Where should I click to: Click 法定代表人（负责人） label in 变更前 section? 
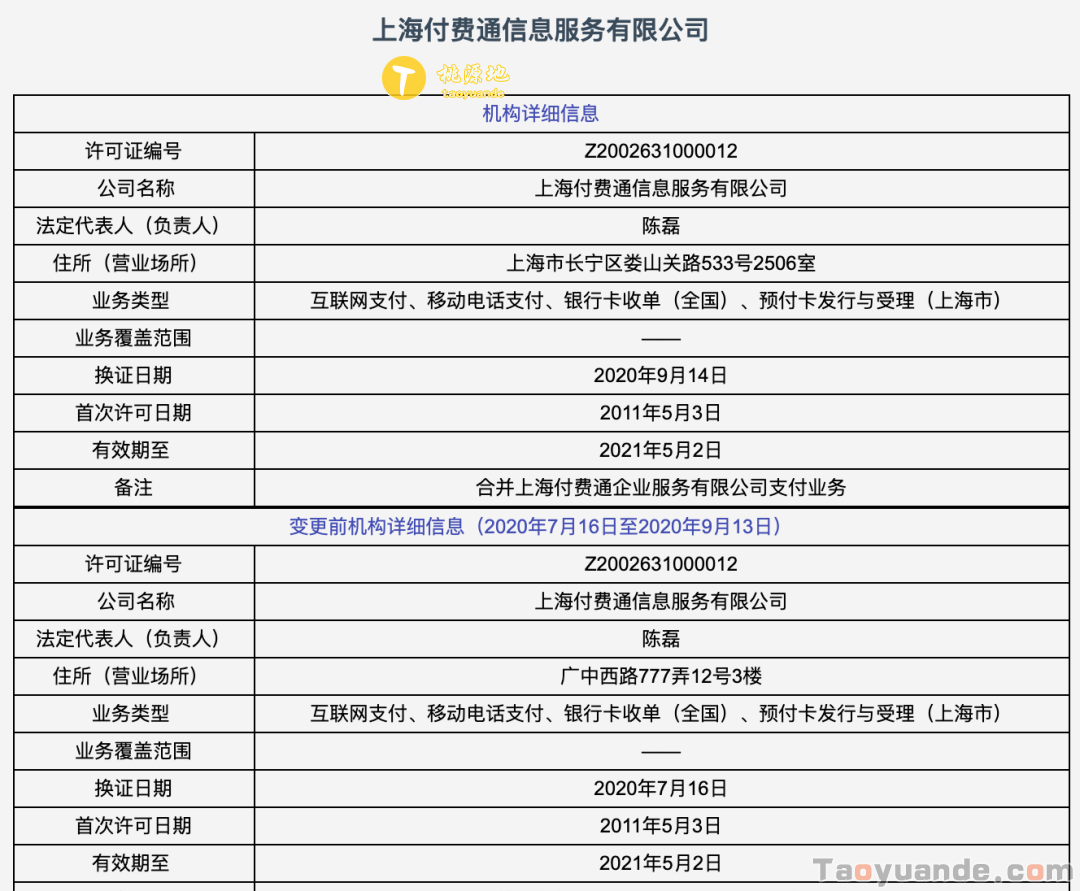(x=128, y=639)
